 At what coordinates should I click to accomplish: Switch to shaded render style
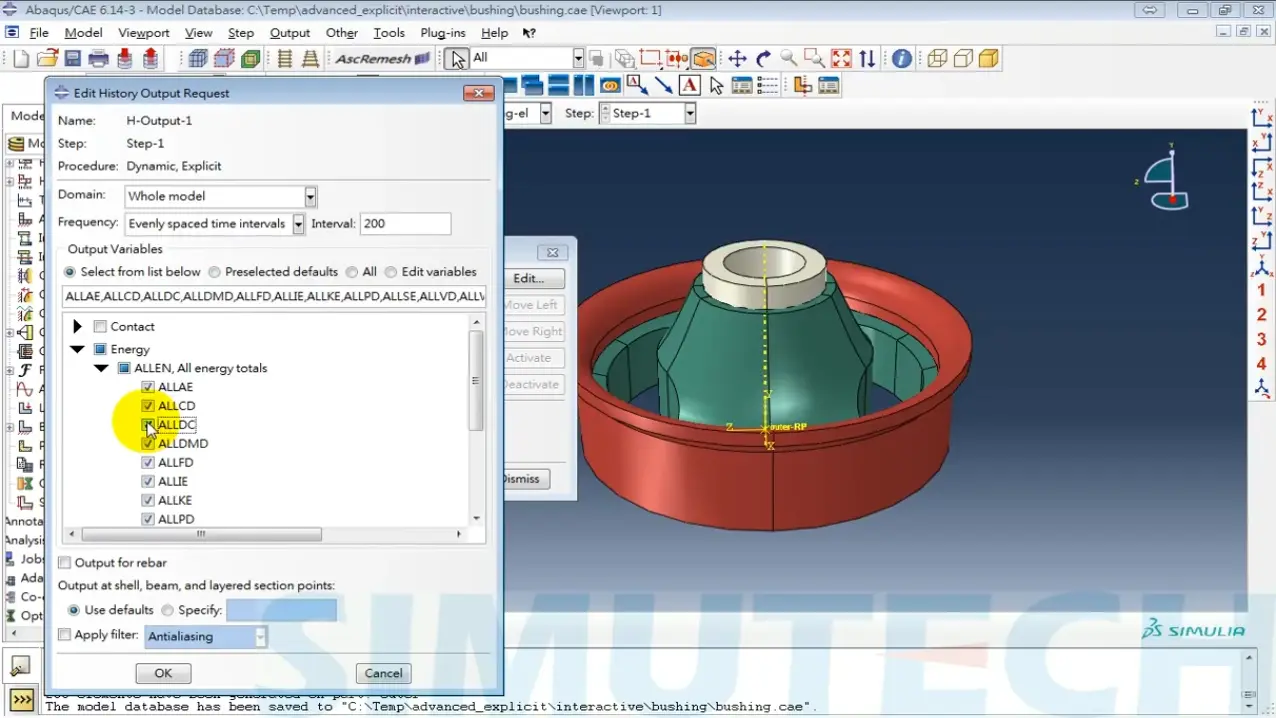click(x=989, y=59)
